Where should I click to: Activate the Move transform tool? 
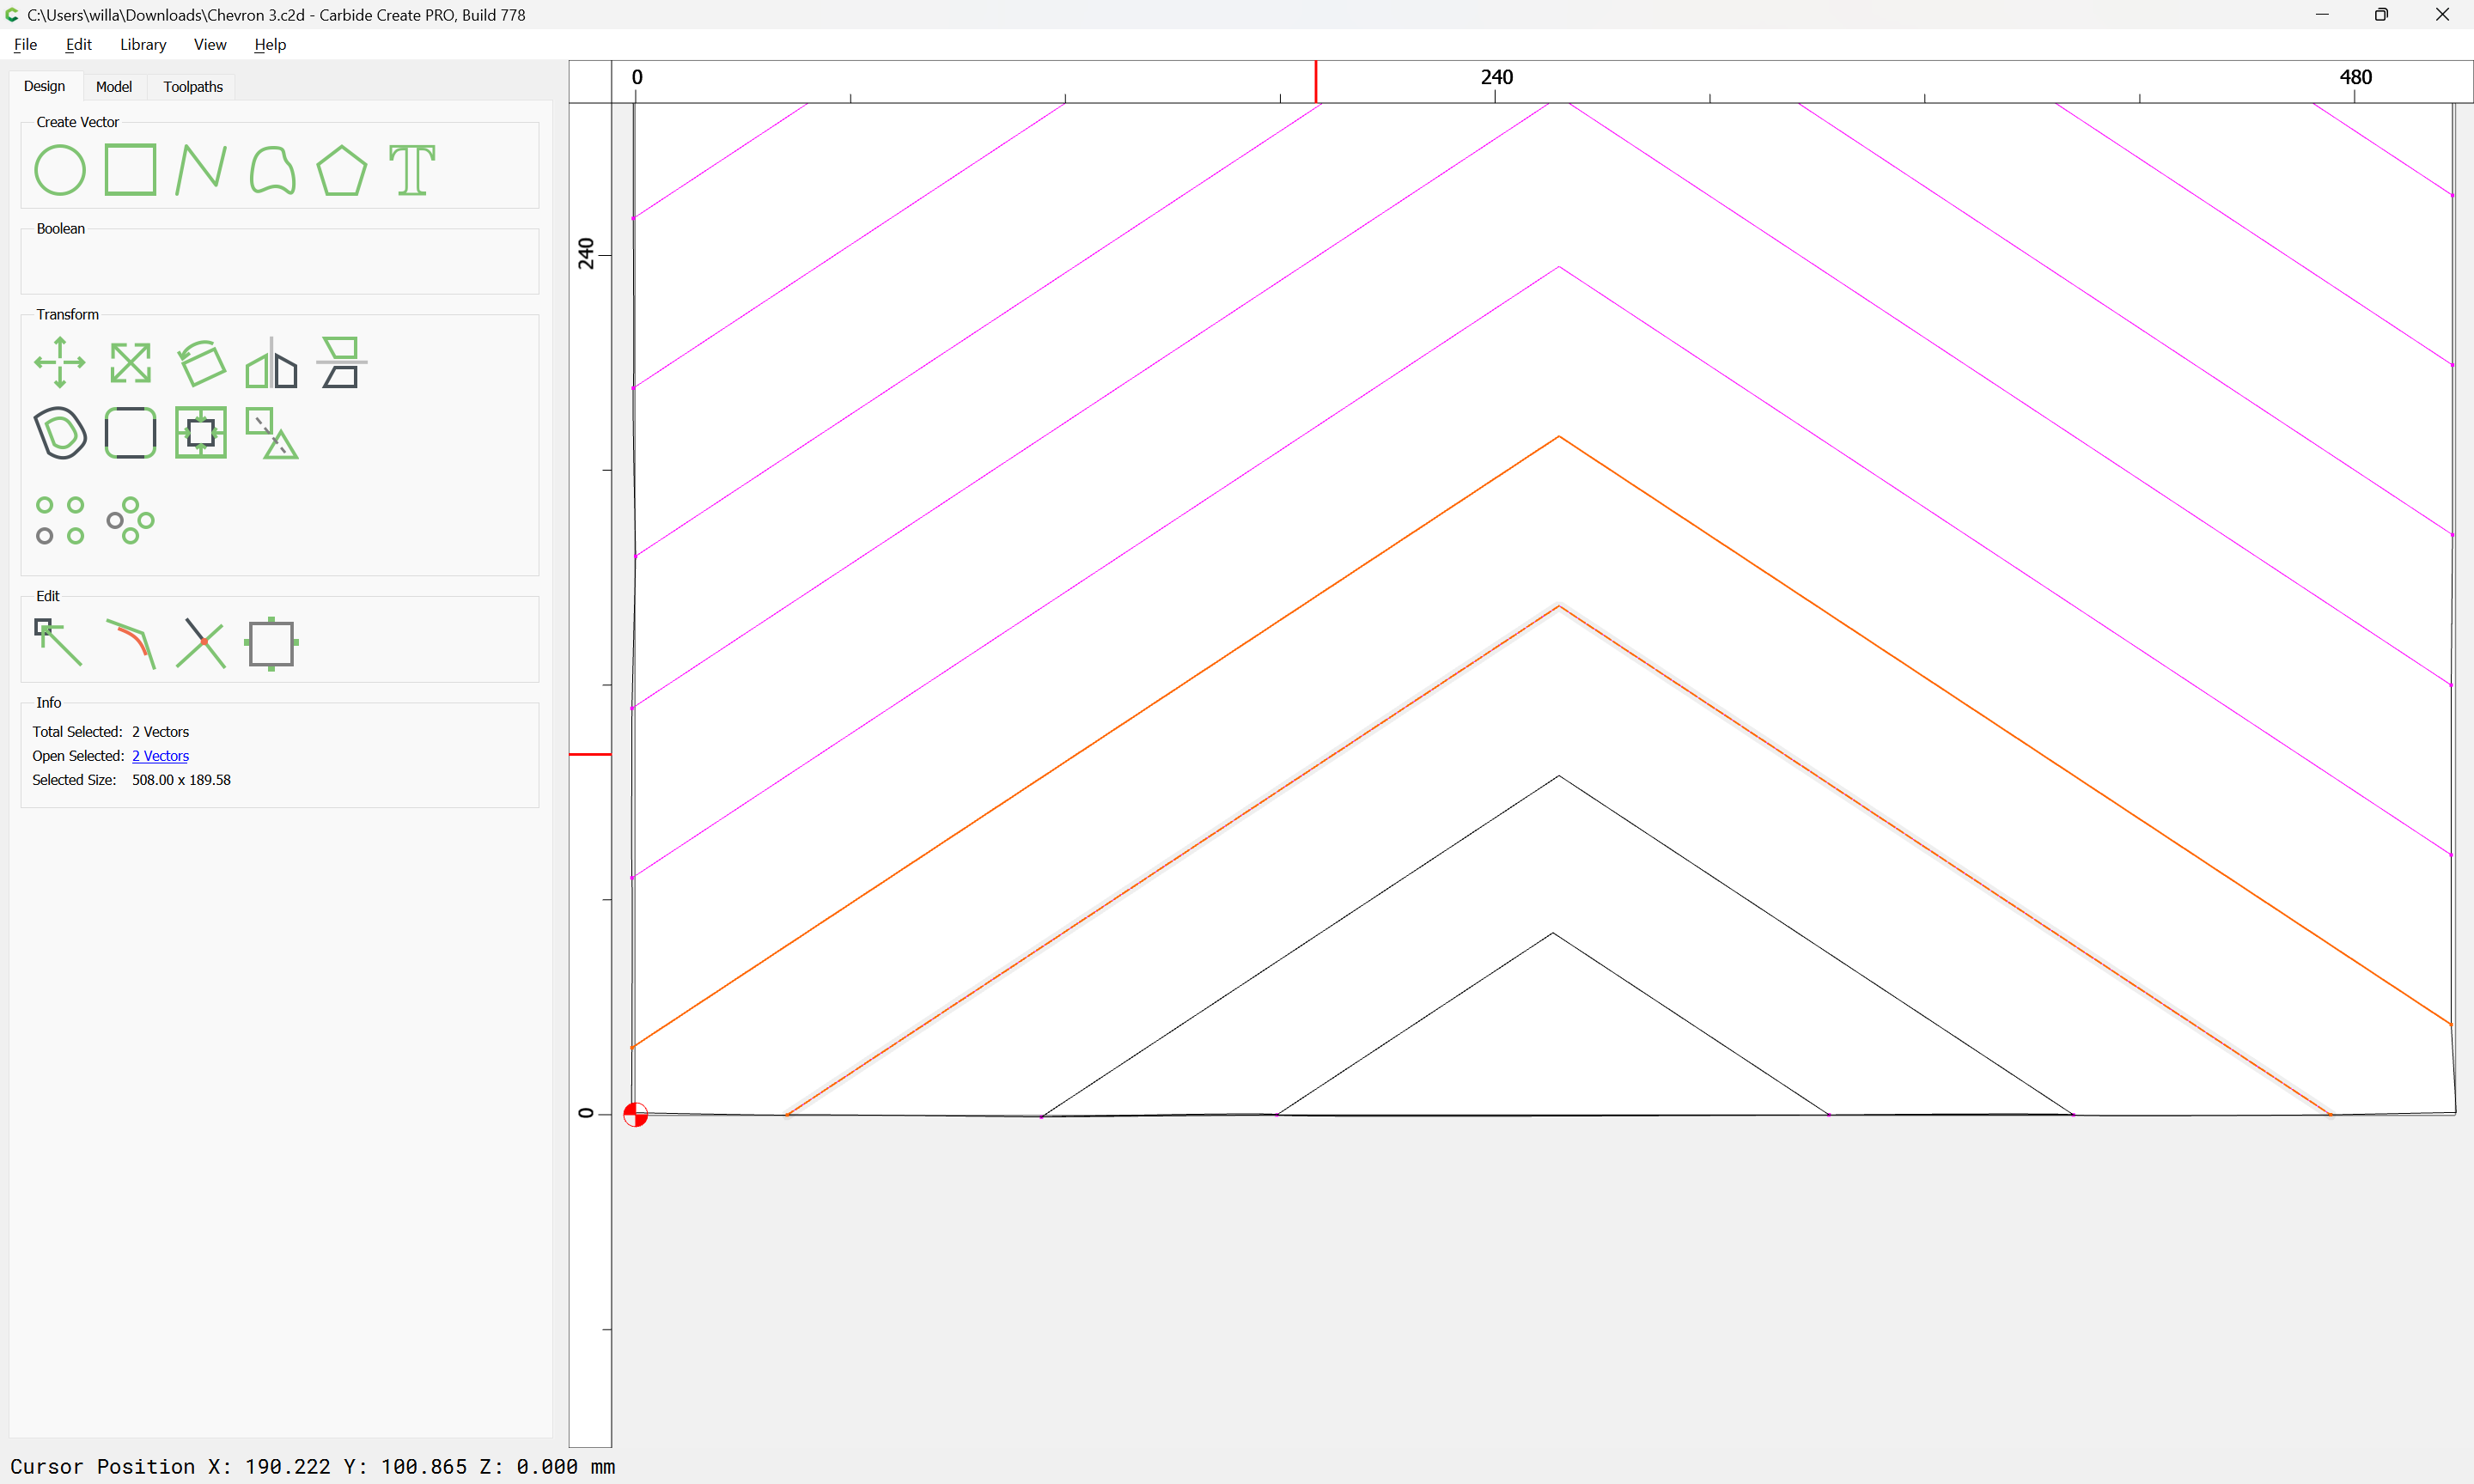pos(60,362)
